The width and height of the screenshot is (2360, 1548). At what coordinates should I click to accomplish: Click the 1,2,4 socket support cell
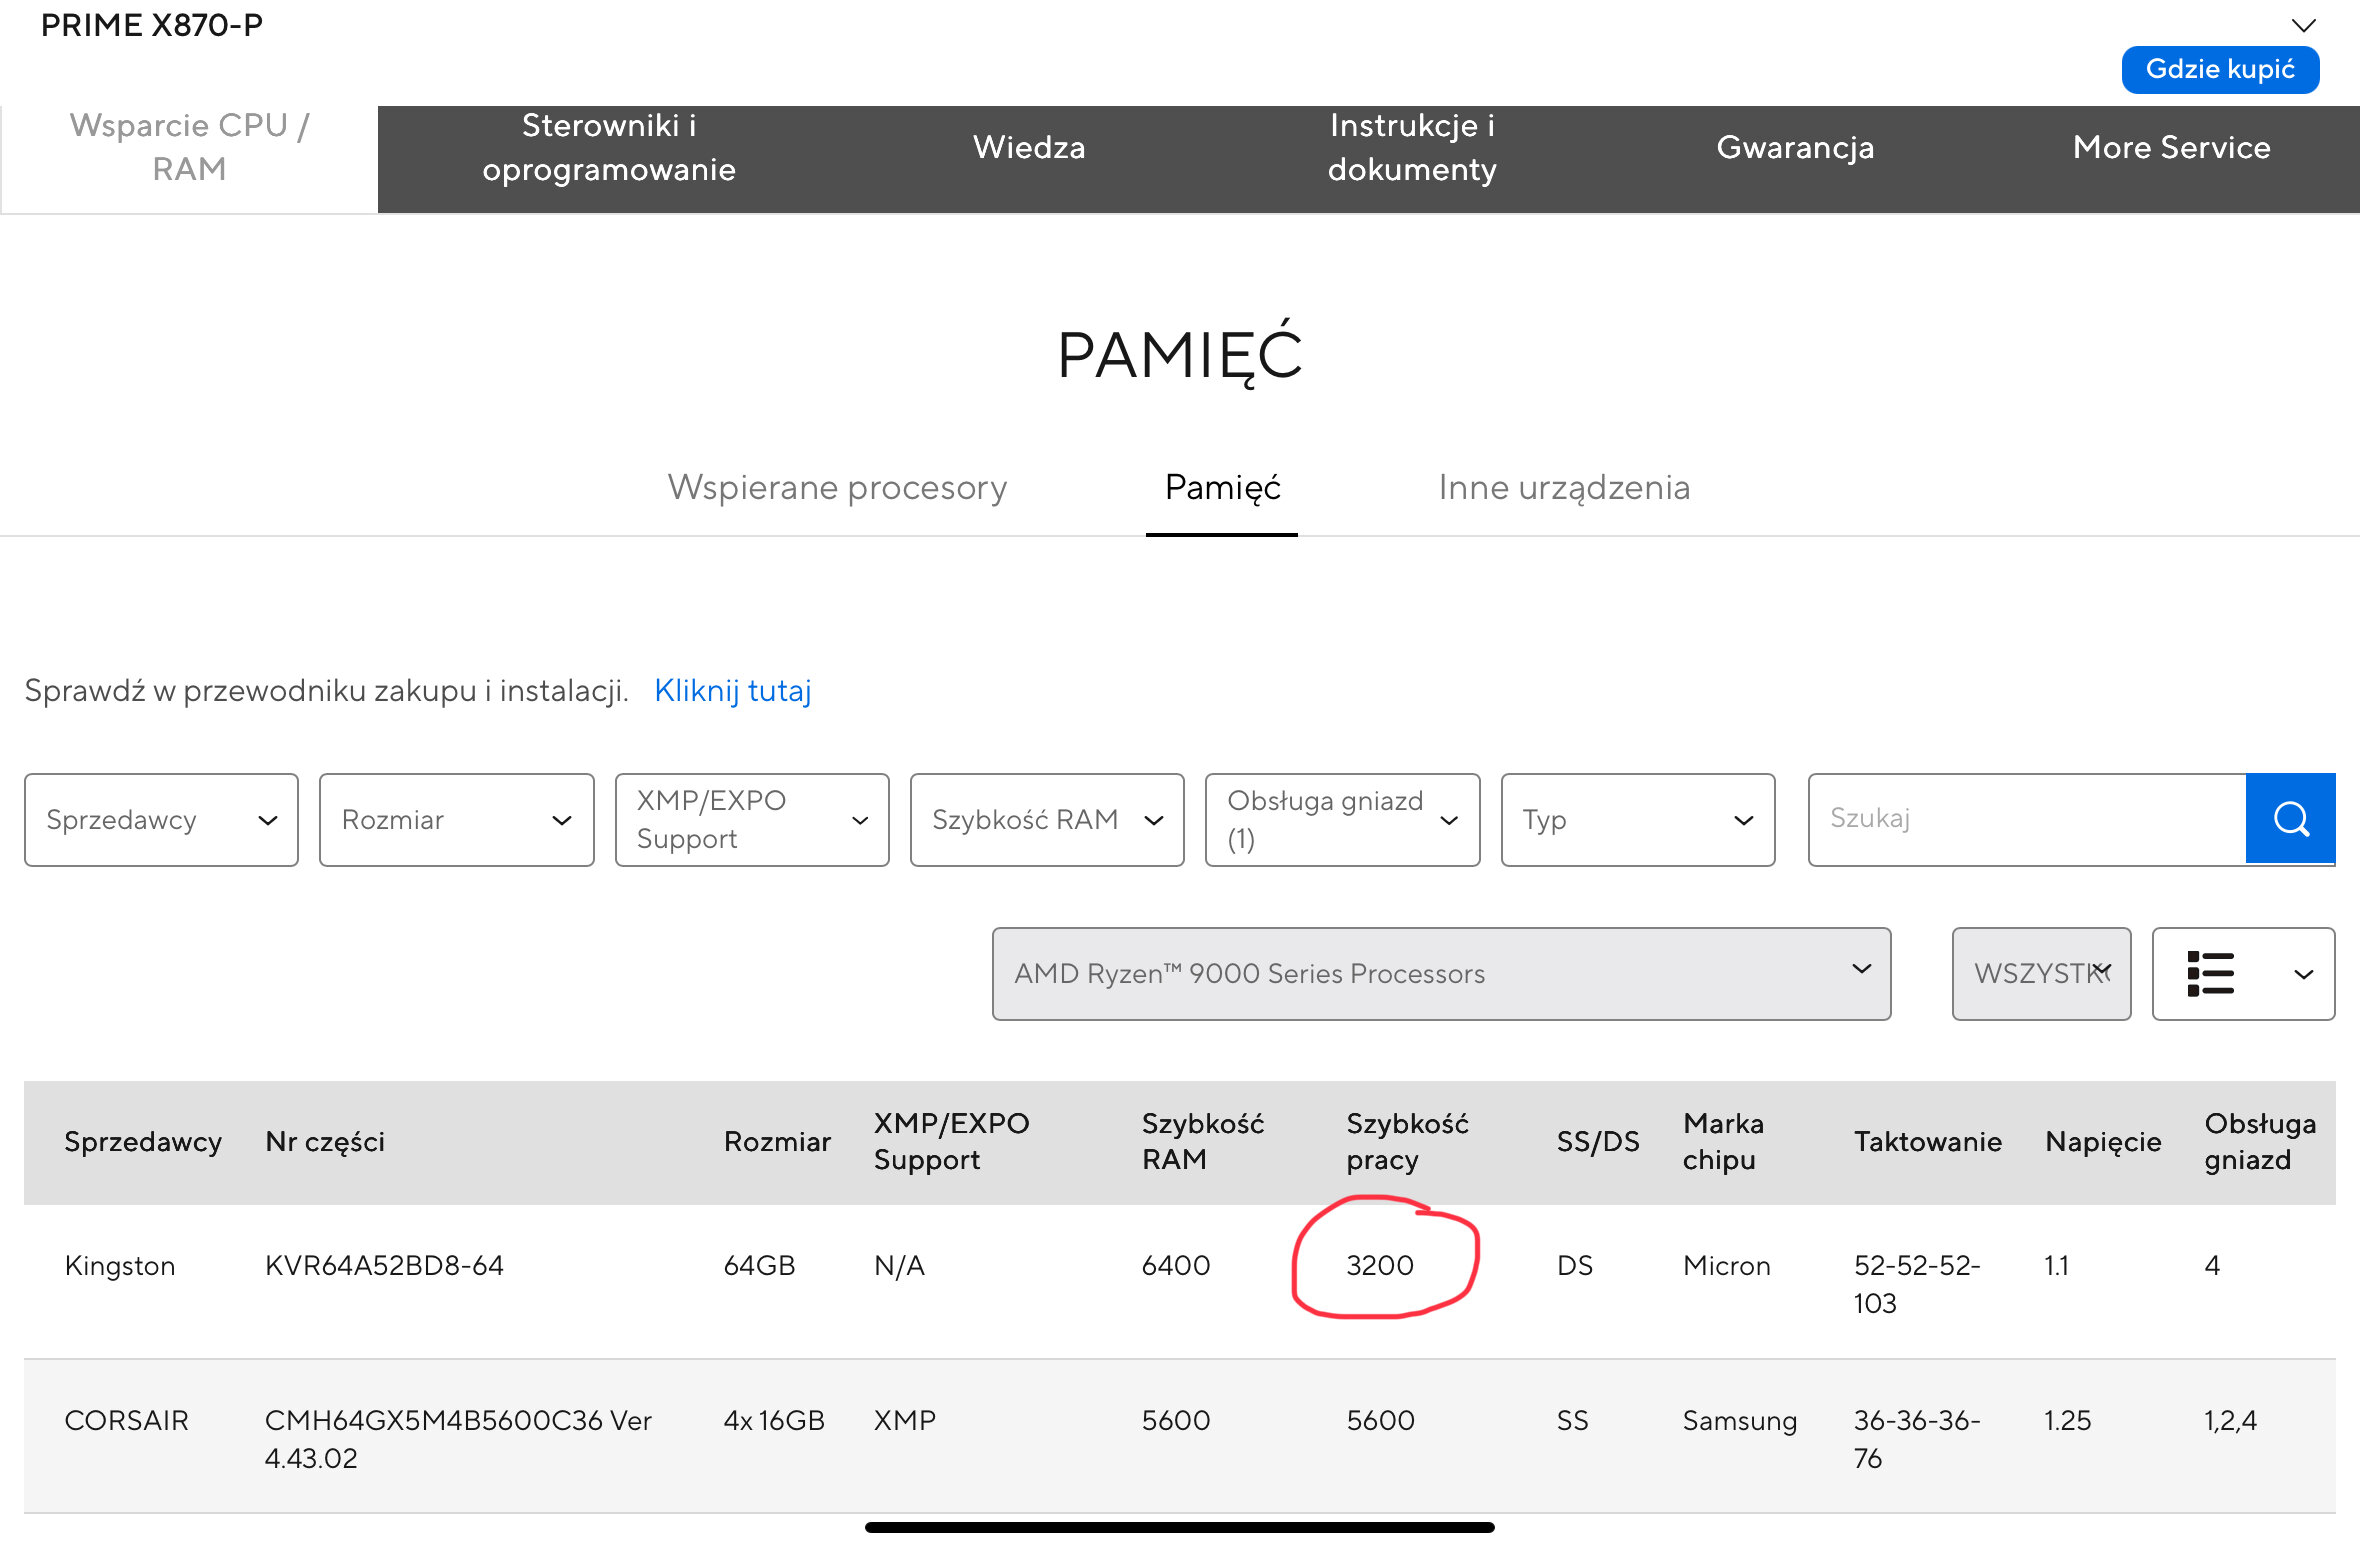pyautogui.click(x=2230, y=1420)
